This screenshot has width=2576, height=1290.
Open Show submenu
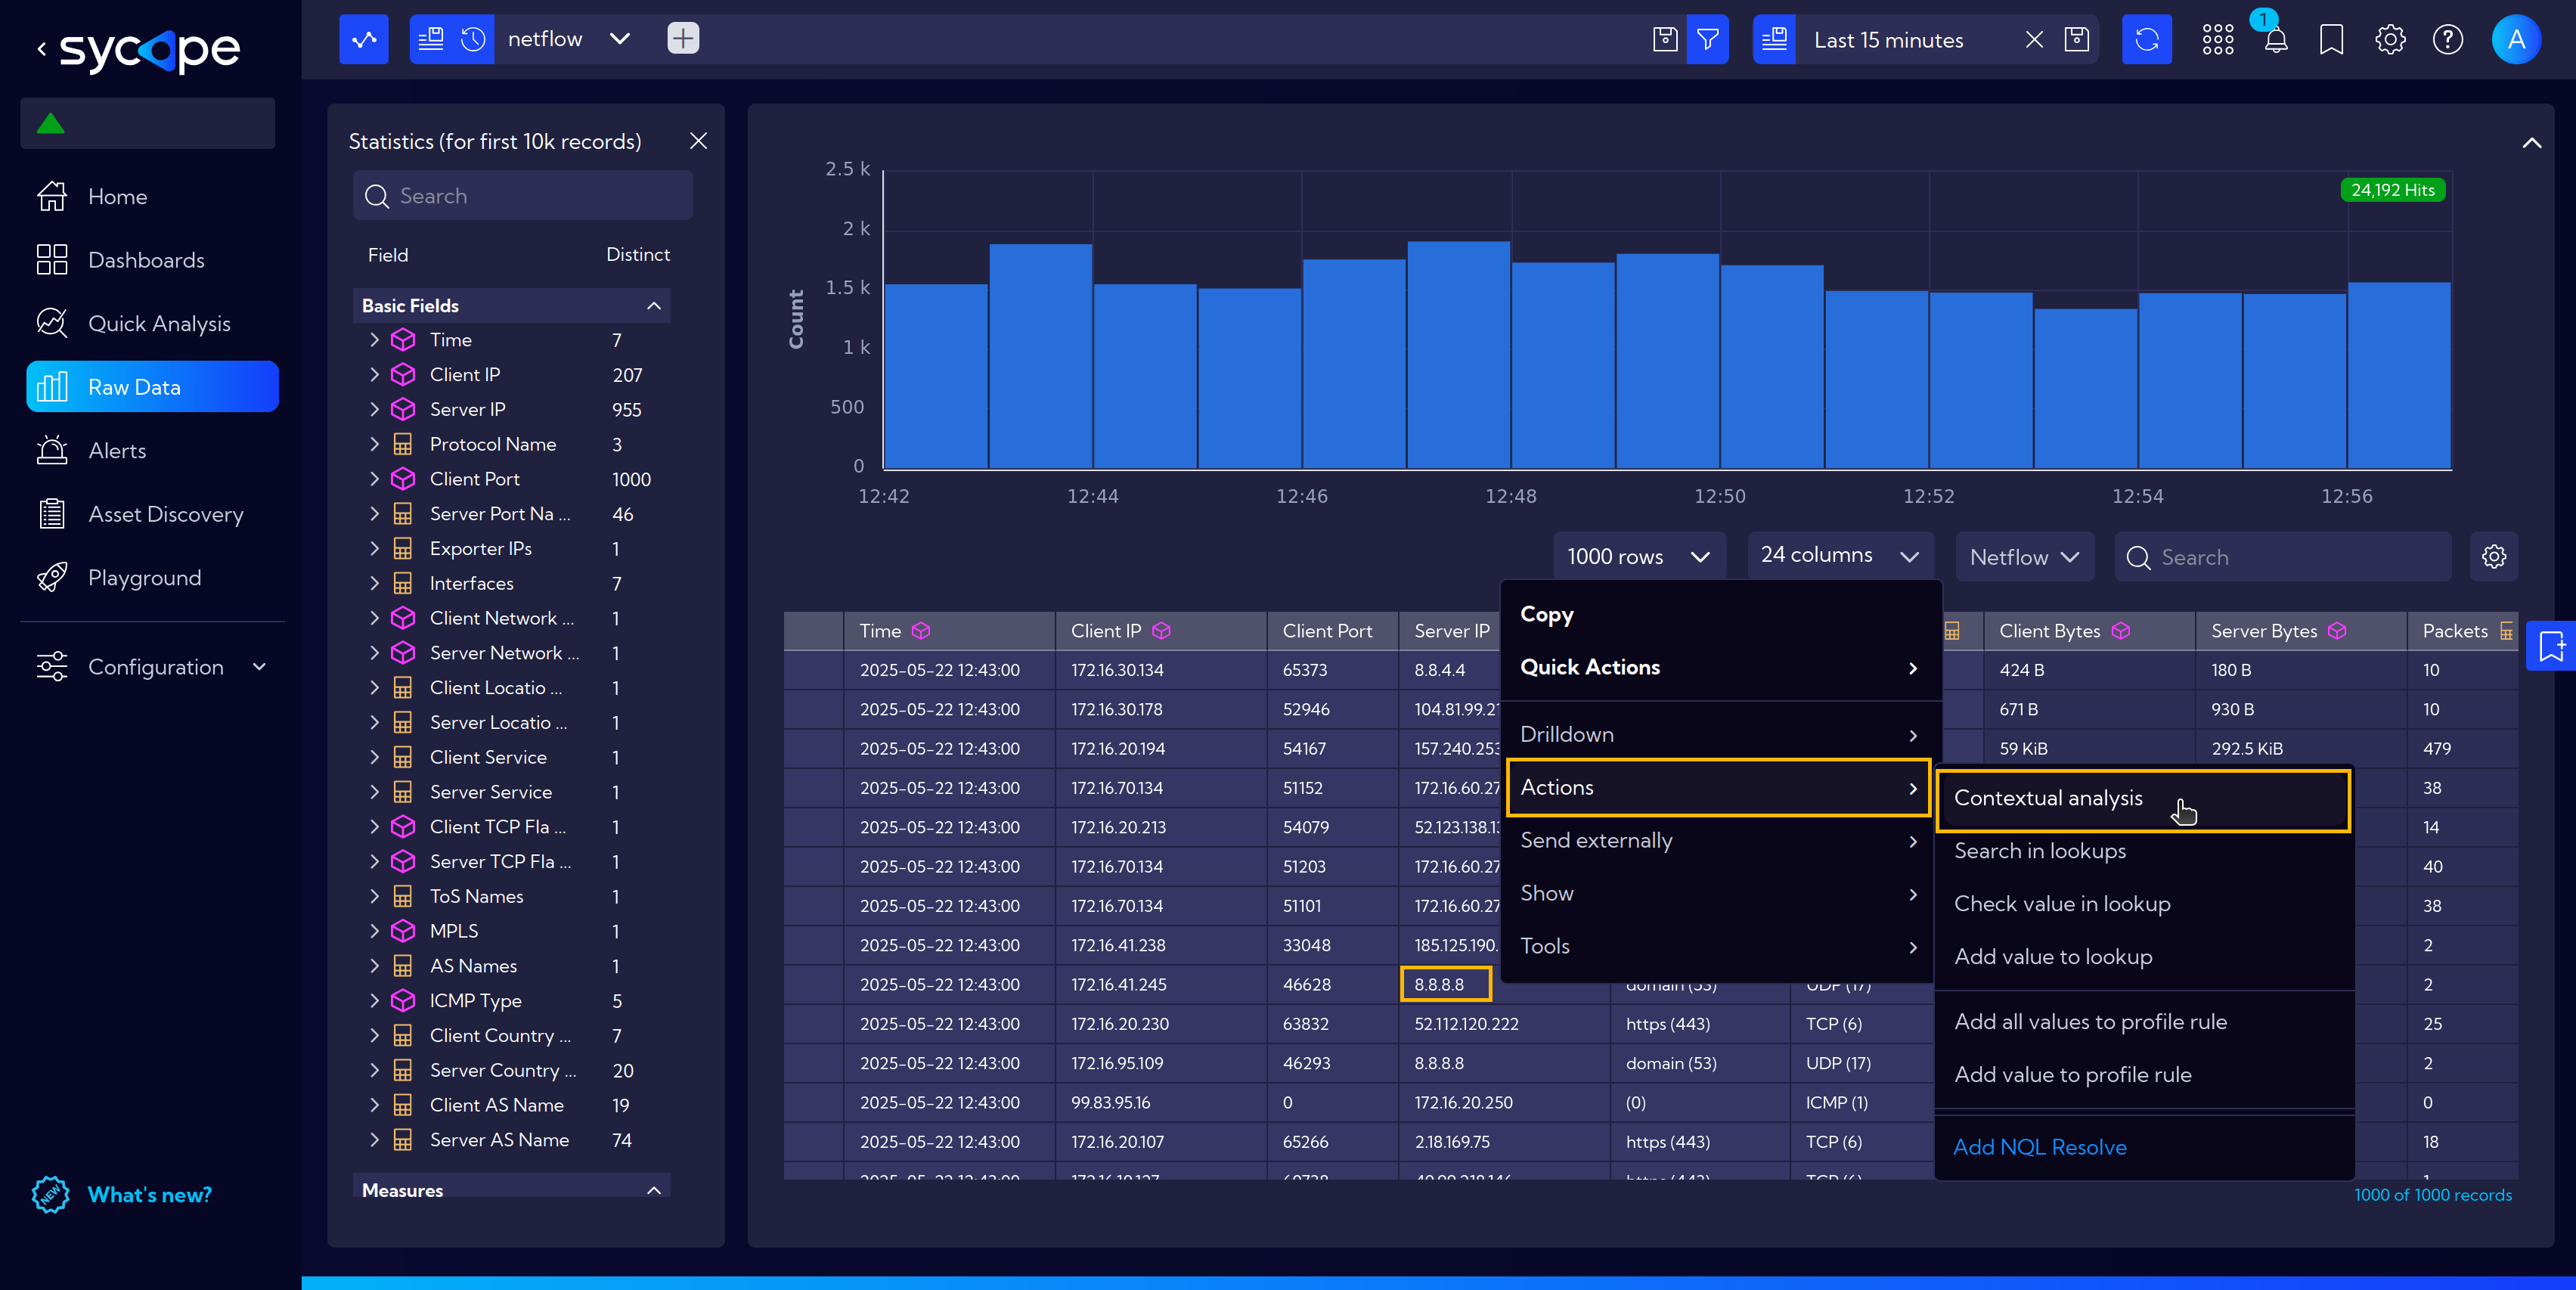click(x=1719, y=894)
